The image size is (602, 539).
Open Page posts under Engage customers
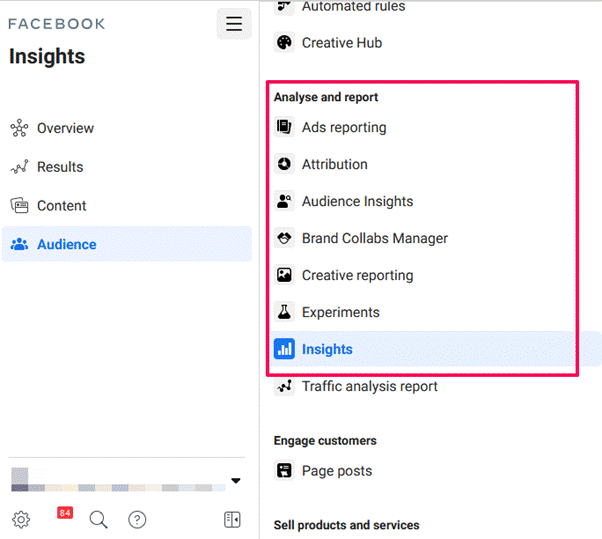point(336,471)
